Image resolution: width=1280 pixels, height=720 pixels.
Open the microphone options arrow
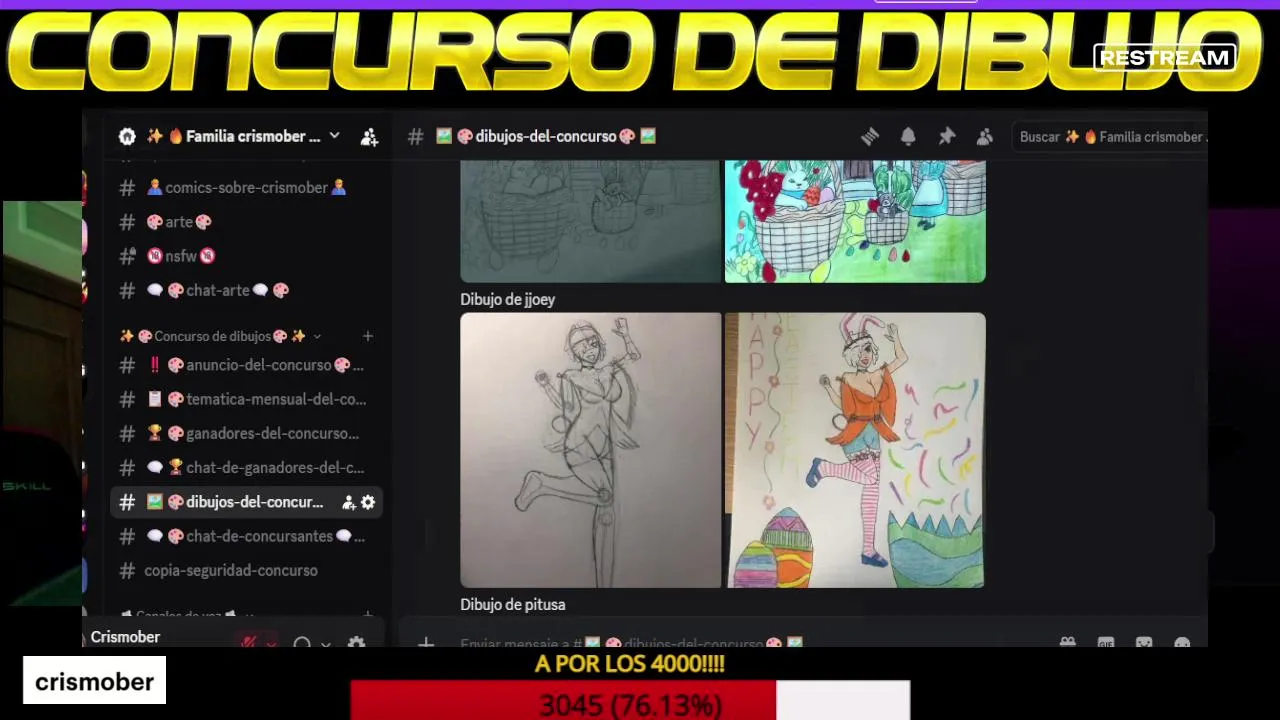click(x=270, y=643)
